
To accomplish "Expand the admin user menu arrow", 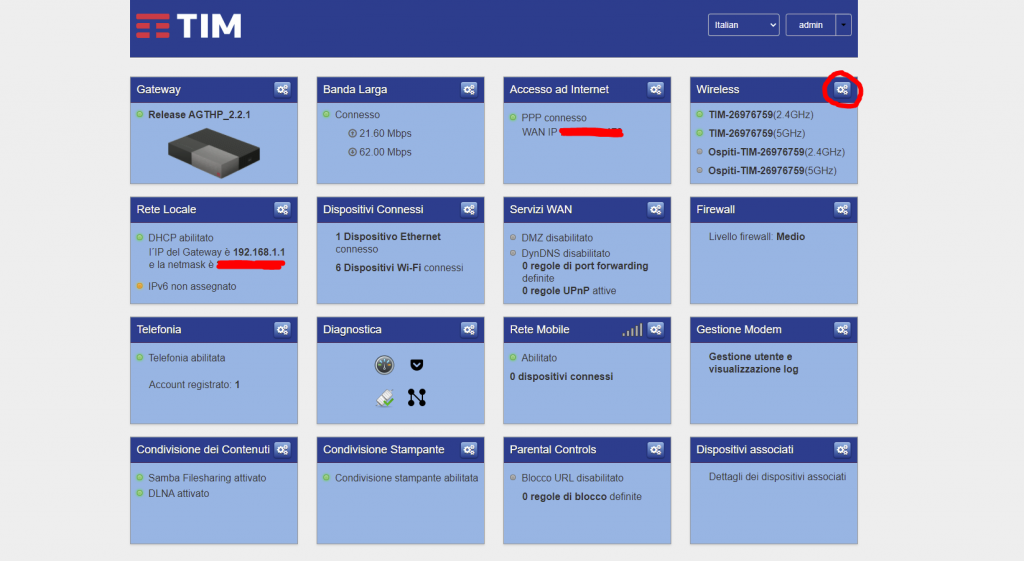I will click(844, 25).
